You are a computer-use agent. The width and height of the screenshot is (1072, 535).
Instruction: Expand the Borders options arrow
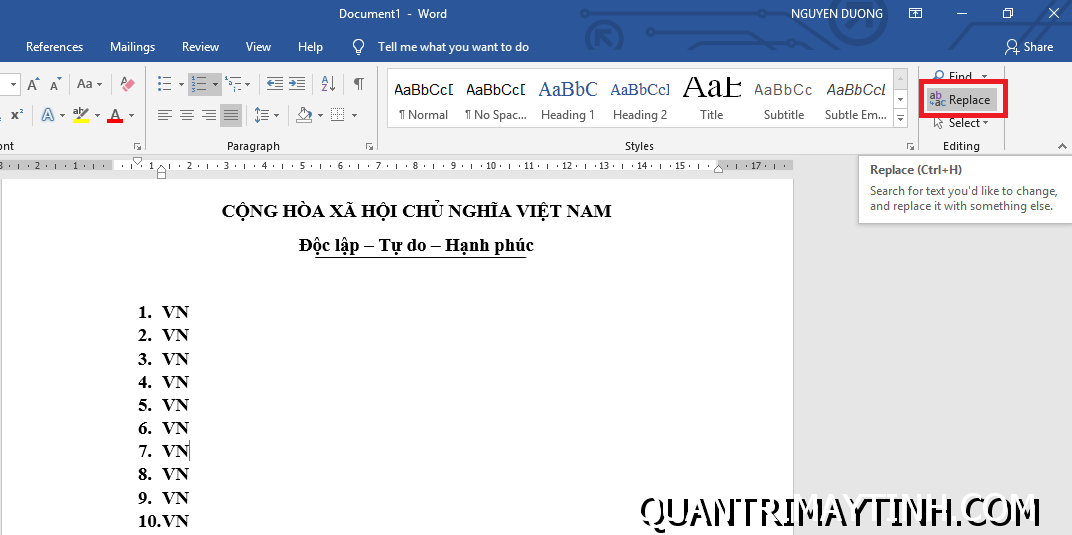tap(354, 115)
